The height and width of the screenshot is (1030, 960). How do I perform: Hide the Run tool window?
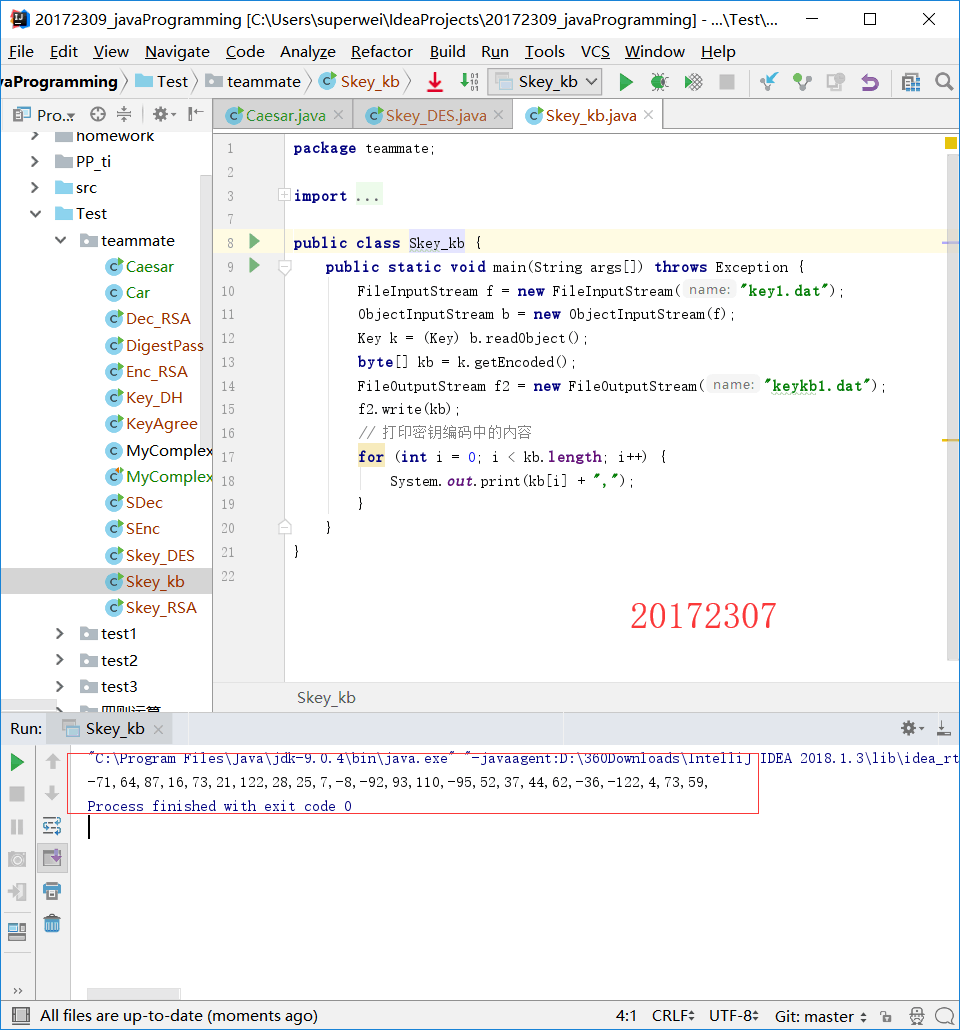[x=944, y=728]
